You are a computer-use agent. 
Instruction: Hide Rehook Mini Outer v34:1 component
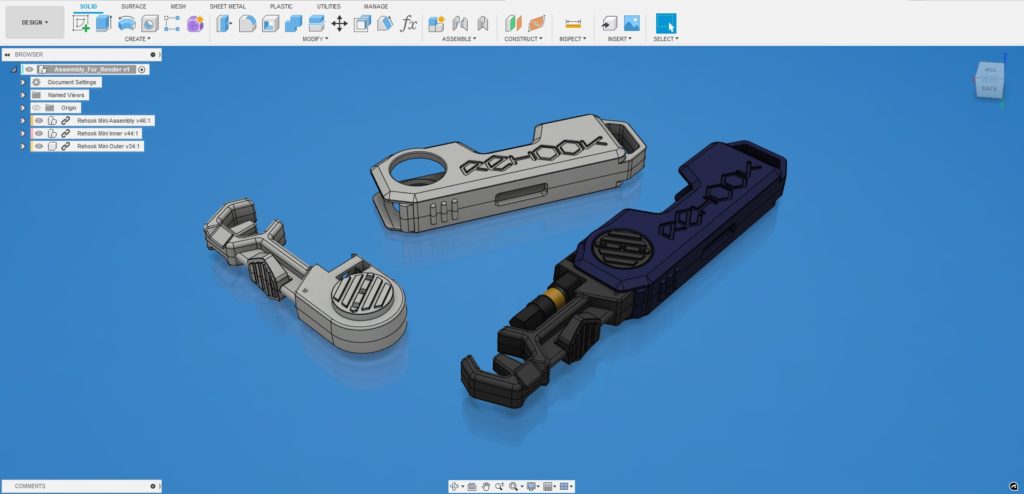coord(39,146)
